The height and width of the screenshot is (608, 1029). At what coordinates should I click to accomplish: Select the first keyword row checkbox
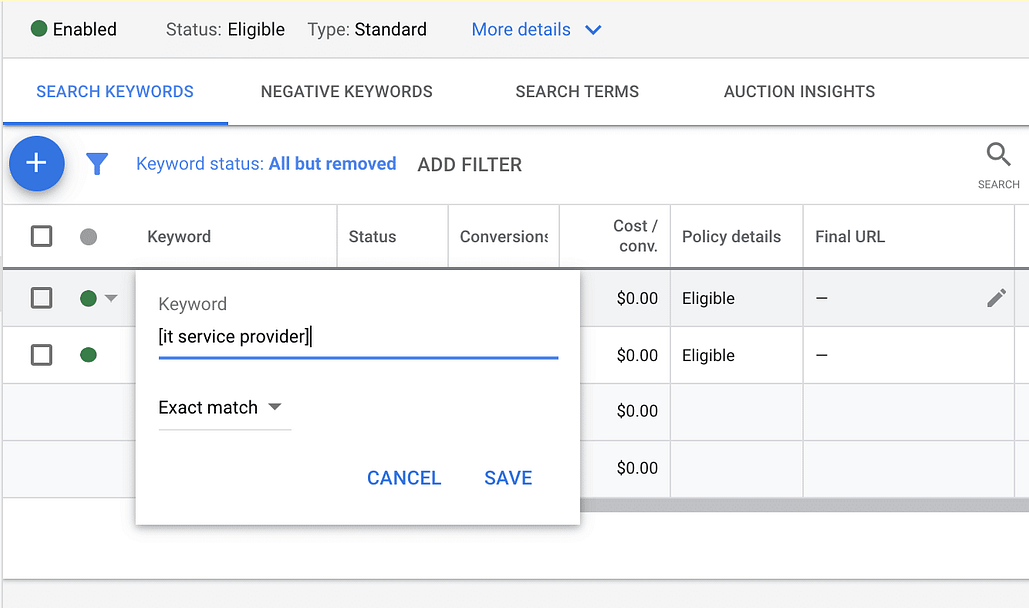(42, 297)
